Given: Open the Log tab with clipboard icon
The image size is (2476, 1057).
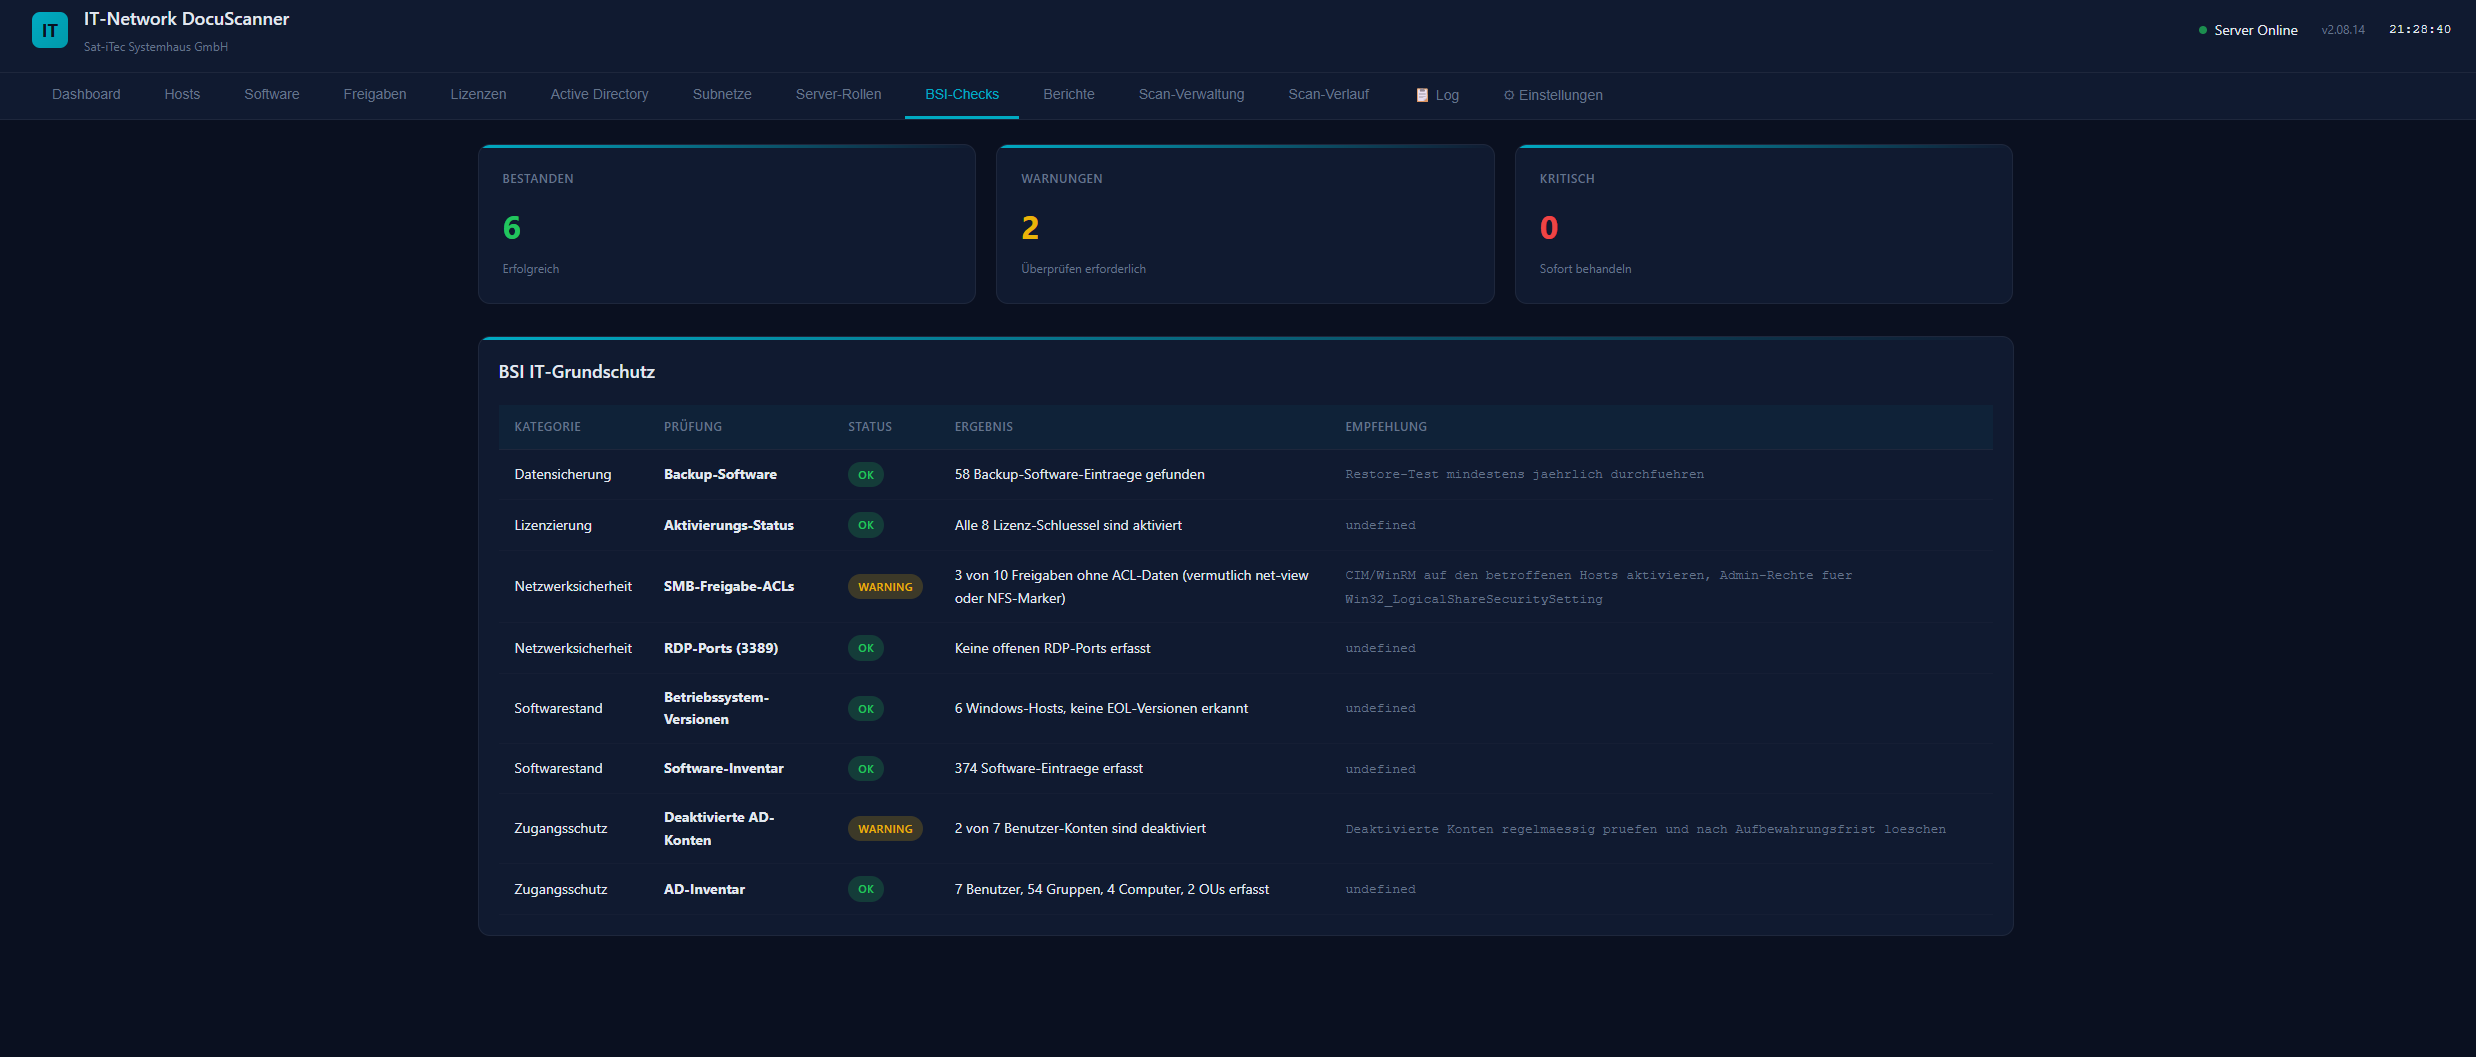Looking at the screenshot, I should (1437, 95).
